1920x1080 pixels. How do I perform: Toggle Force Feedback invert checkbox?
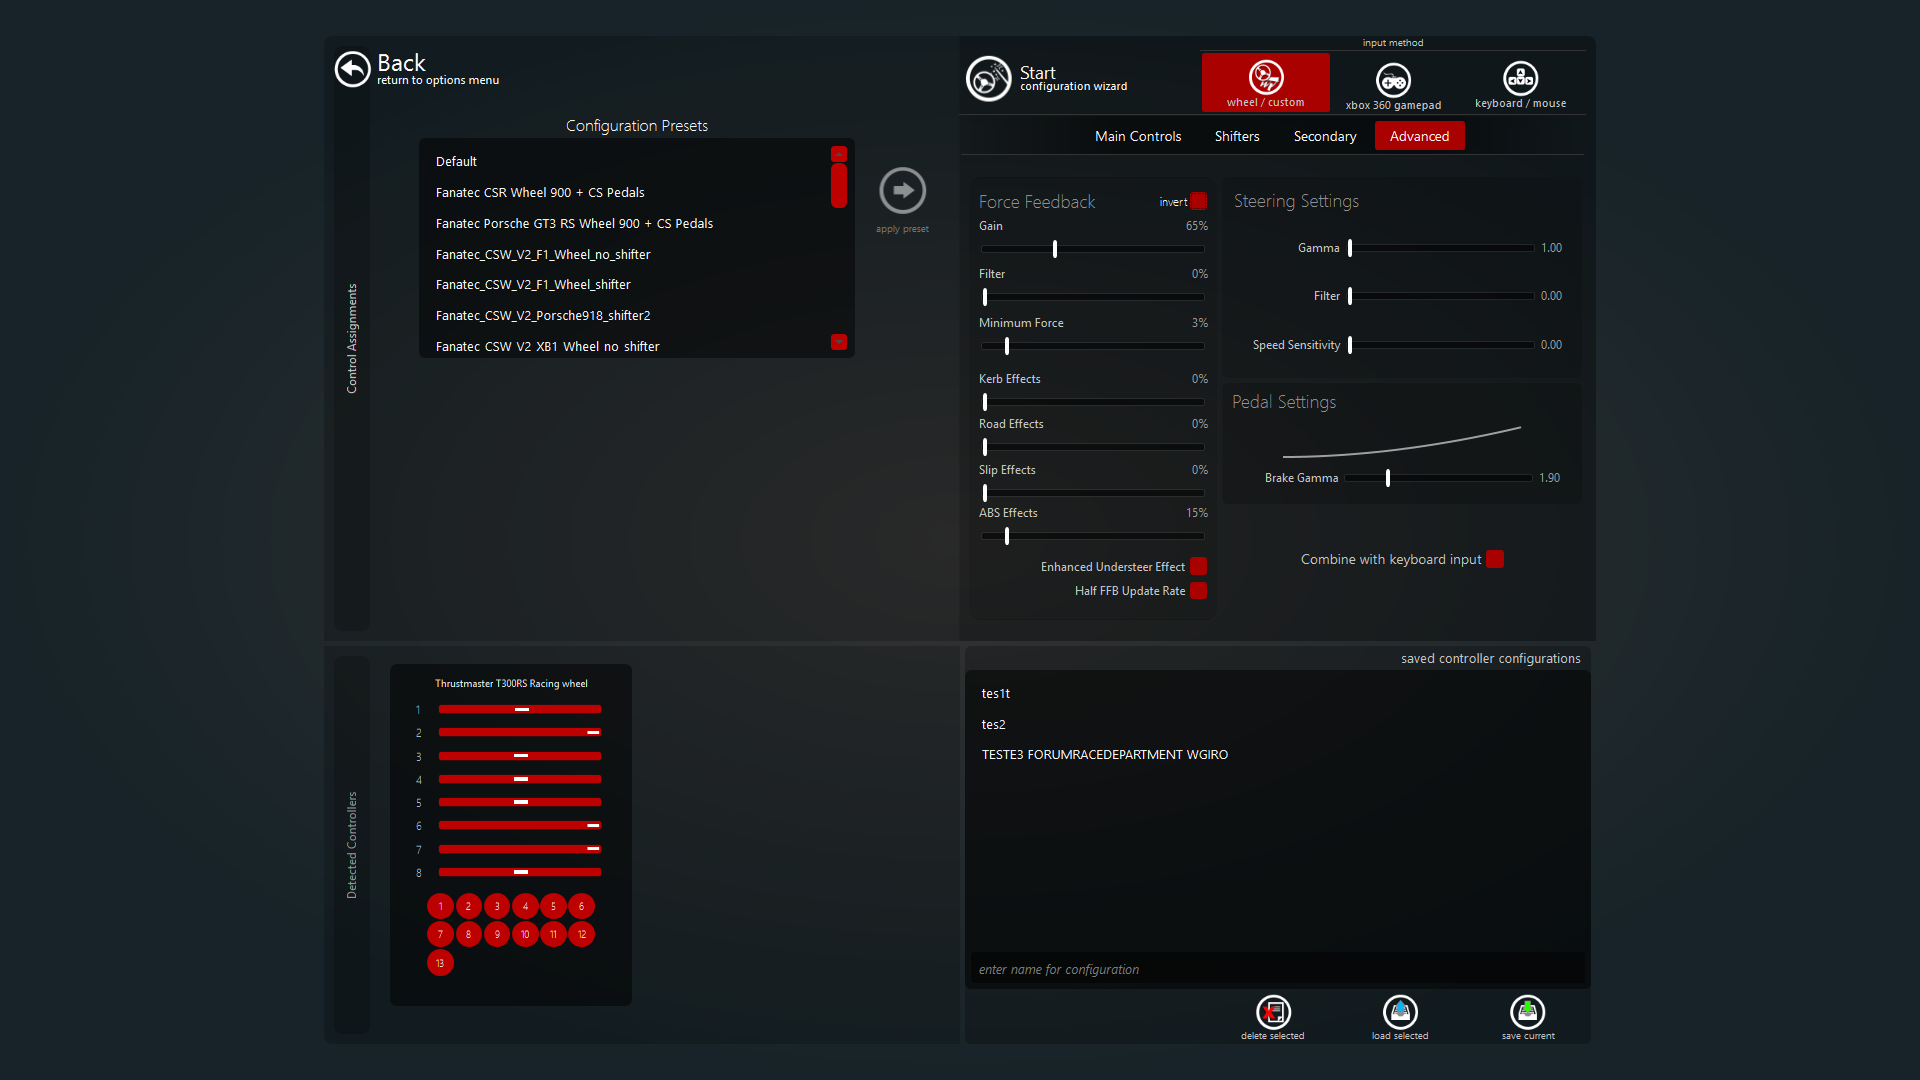1199,201
